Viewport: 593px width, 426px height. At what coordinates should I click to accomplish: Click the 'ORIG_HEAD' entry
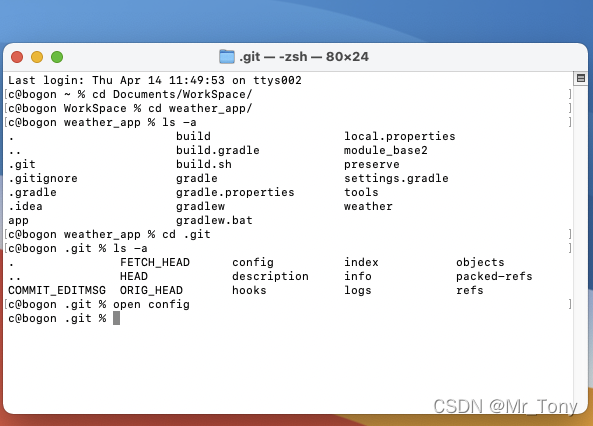(151, 290)
